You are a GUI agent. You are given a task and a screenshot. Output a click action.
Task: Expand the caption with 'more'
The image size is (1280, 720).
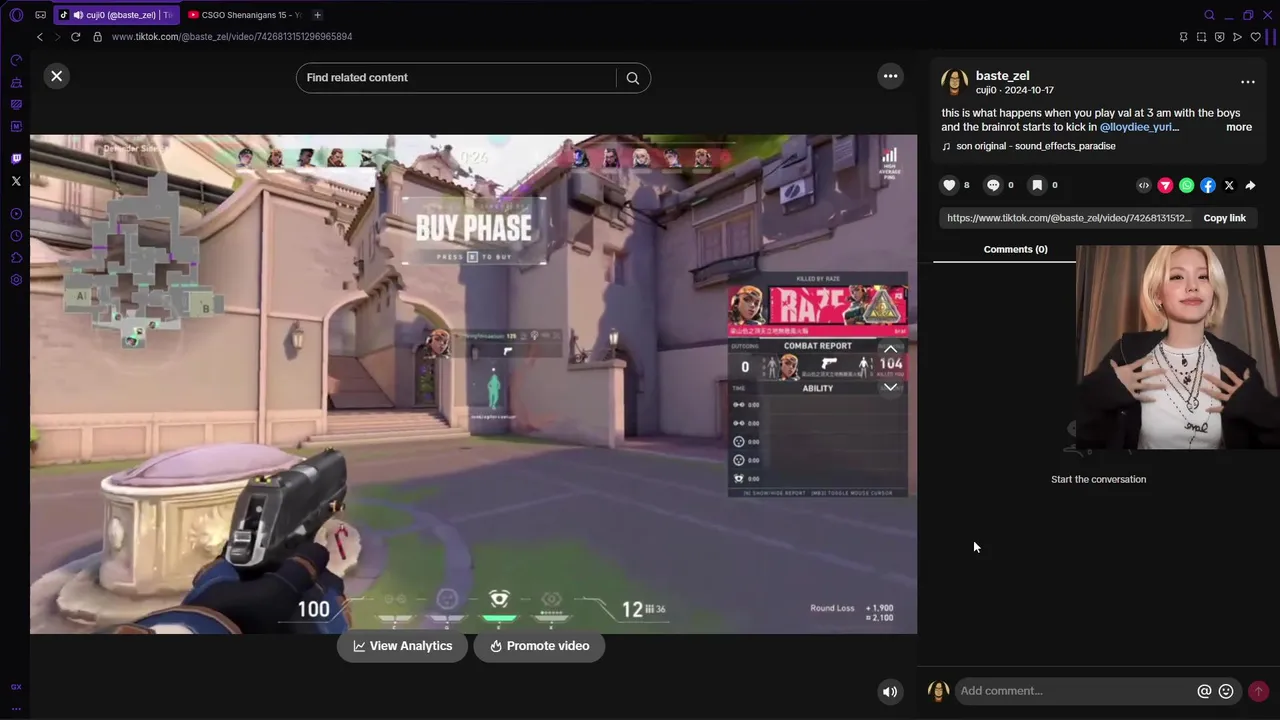(x=1239, y=127)
